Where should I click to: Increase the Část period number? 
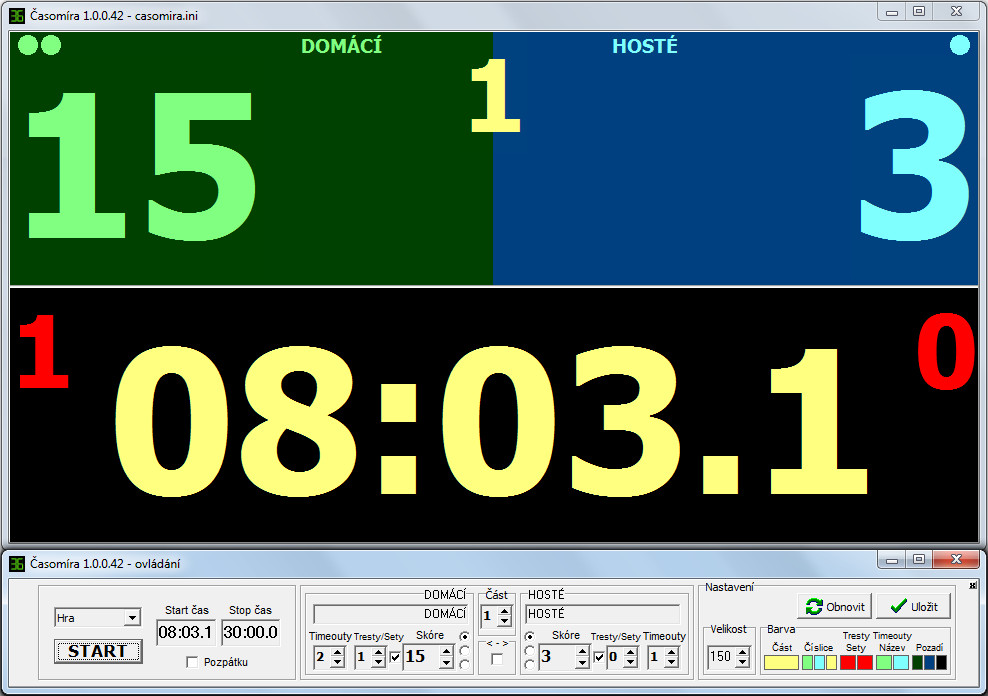pos(504,612)
